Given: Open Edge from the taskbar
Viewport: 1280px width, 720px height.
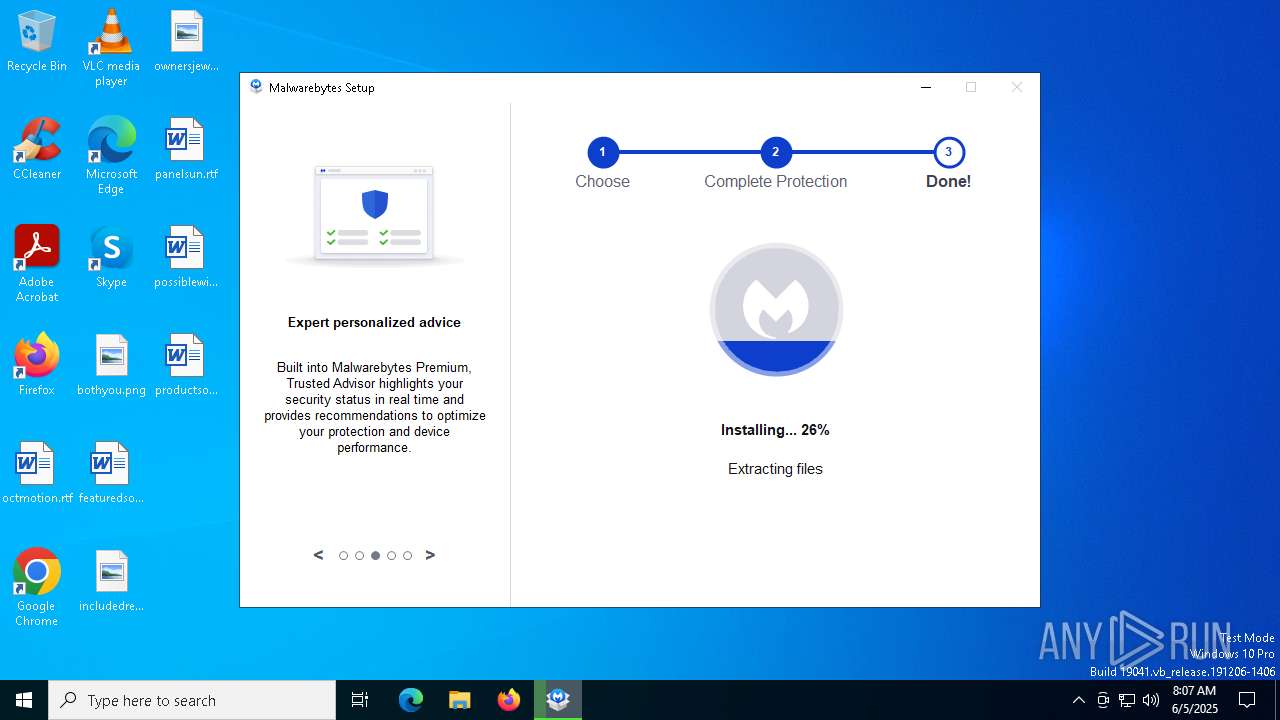Looking at the screenshot, I should (x=411, y=700).
